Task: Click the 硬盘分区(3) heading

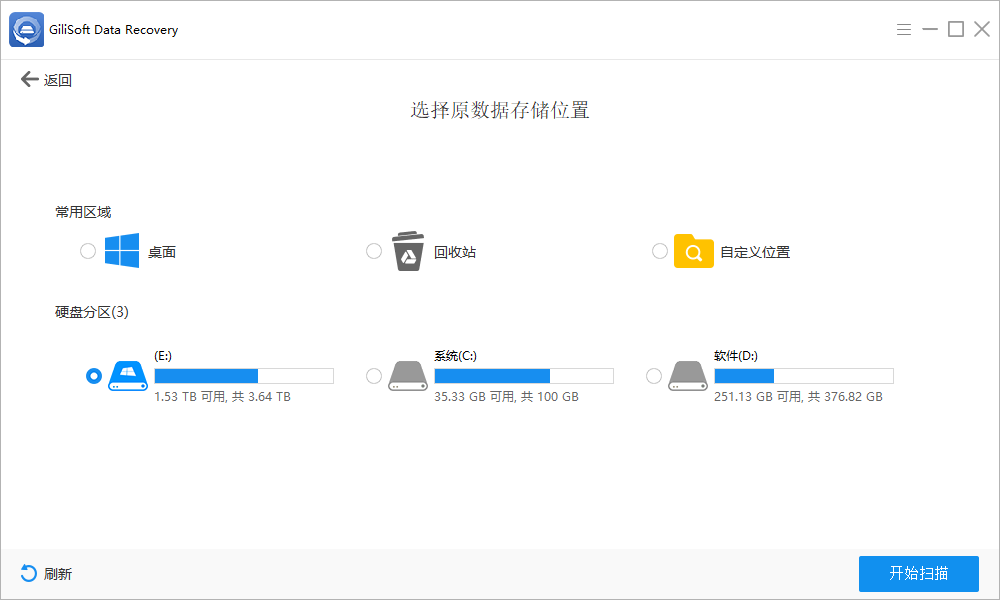Action: click(x=92, y=312)
